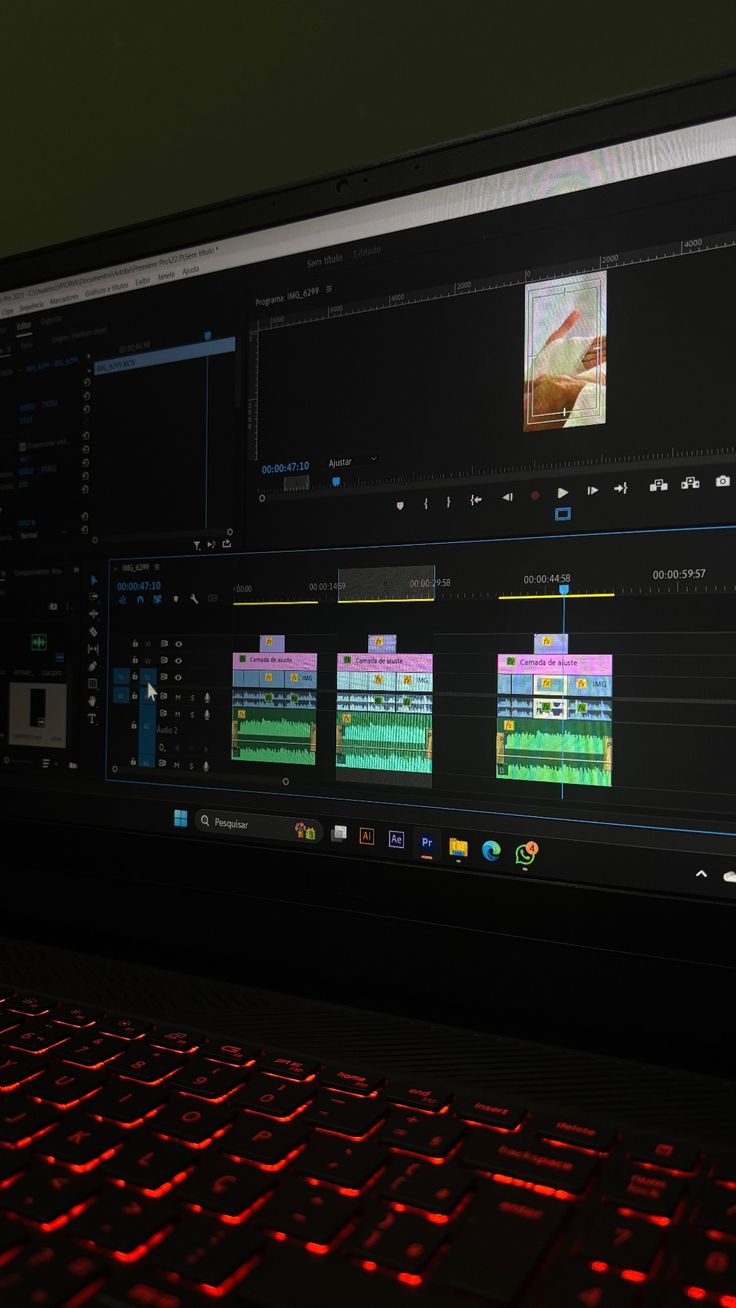Click export share icon in effect controls
736x1308 pixels.
pyautogui.click(x=227, y=544)
